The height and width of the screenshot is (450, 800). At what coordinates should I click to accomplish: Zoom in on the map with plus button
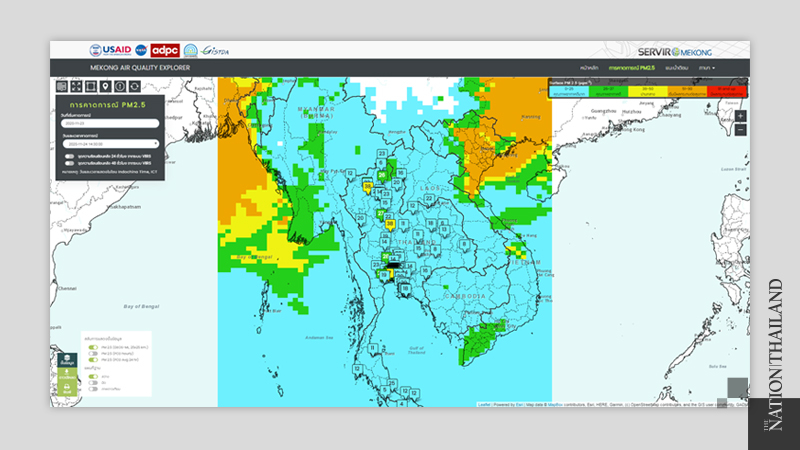[x=740, y=116]
